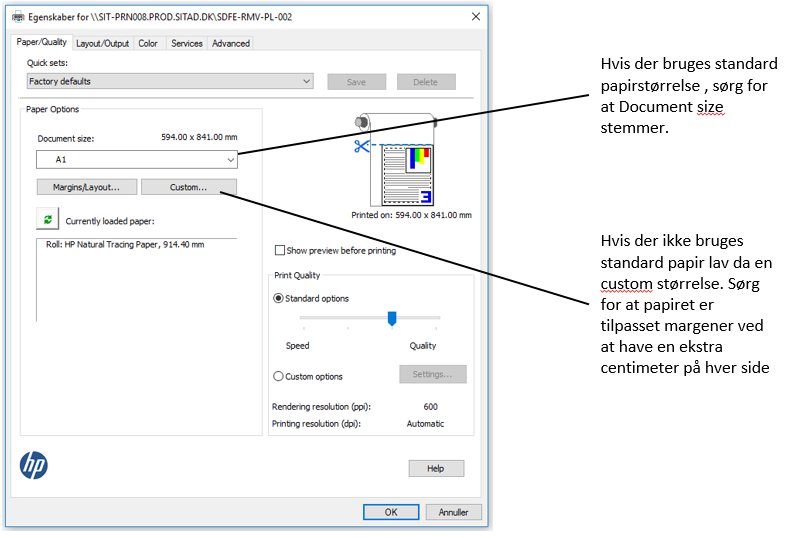Switch to the Services tab

pos(186,43)
